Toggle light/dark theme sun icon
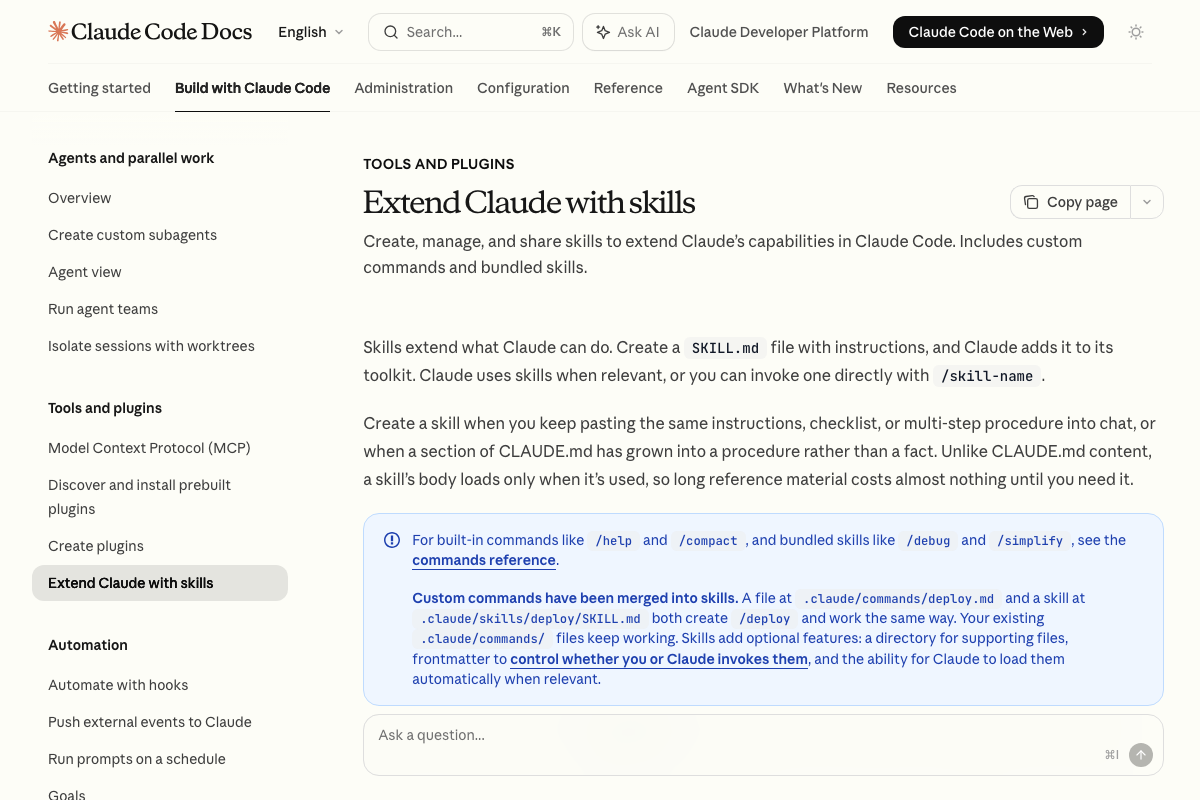Image resolution: width=1200 pixels, height=800 pixels. (x=1136, y=32)
